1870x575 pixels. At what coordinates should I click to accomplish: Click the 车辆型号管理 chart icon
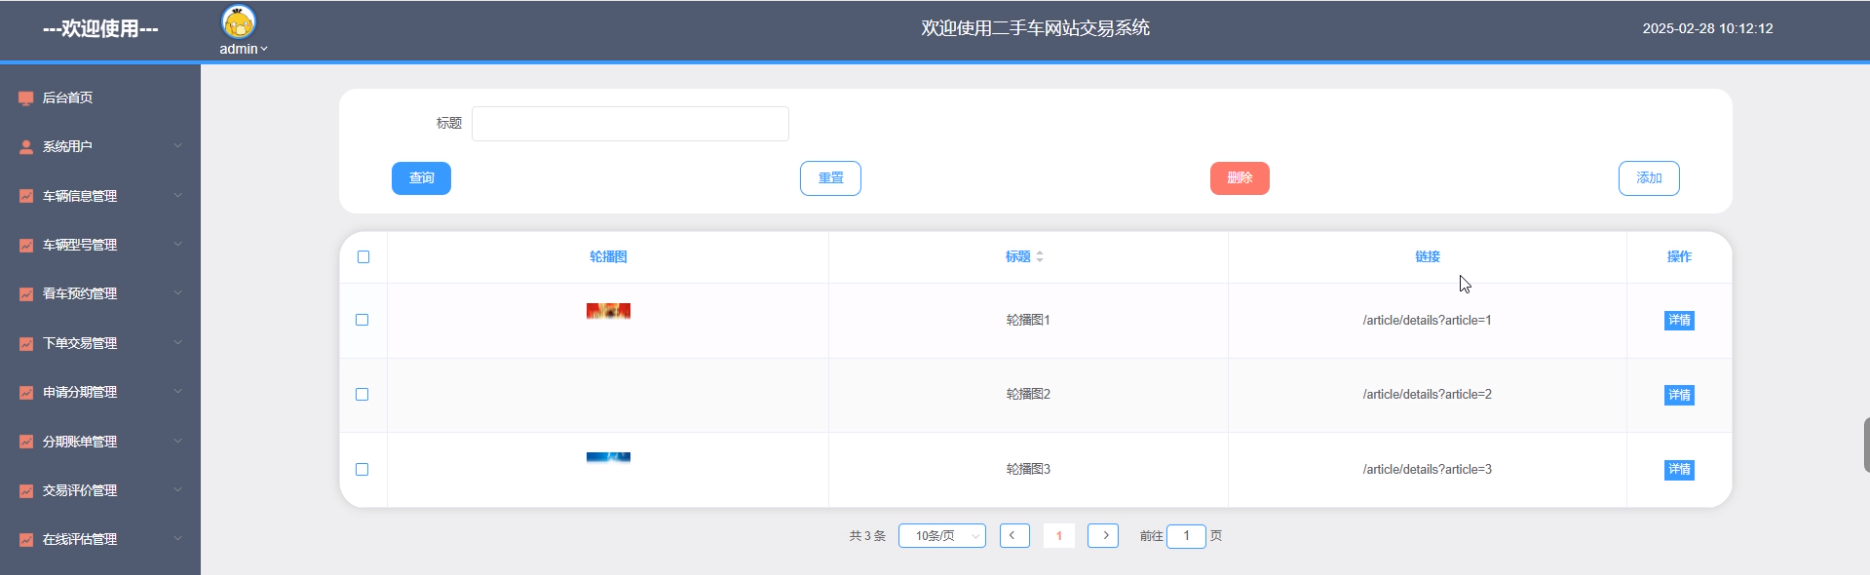pos(26,245)
